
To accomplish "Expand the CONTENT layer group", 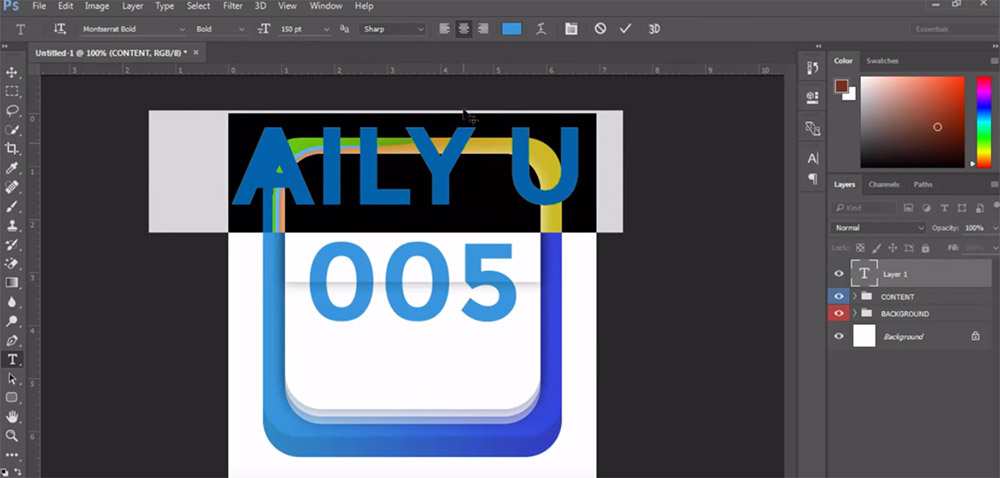I will click(854, 297).
